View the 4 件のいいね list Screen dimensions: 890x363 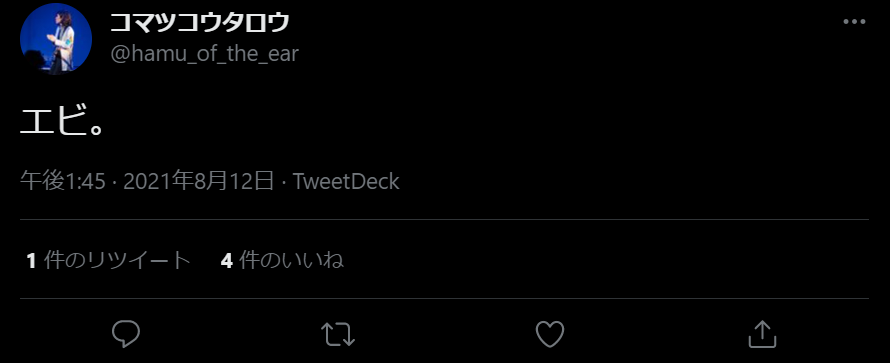point(282,260)
